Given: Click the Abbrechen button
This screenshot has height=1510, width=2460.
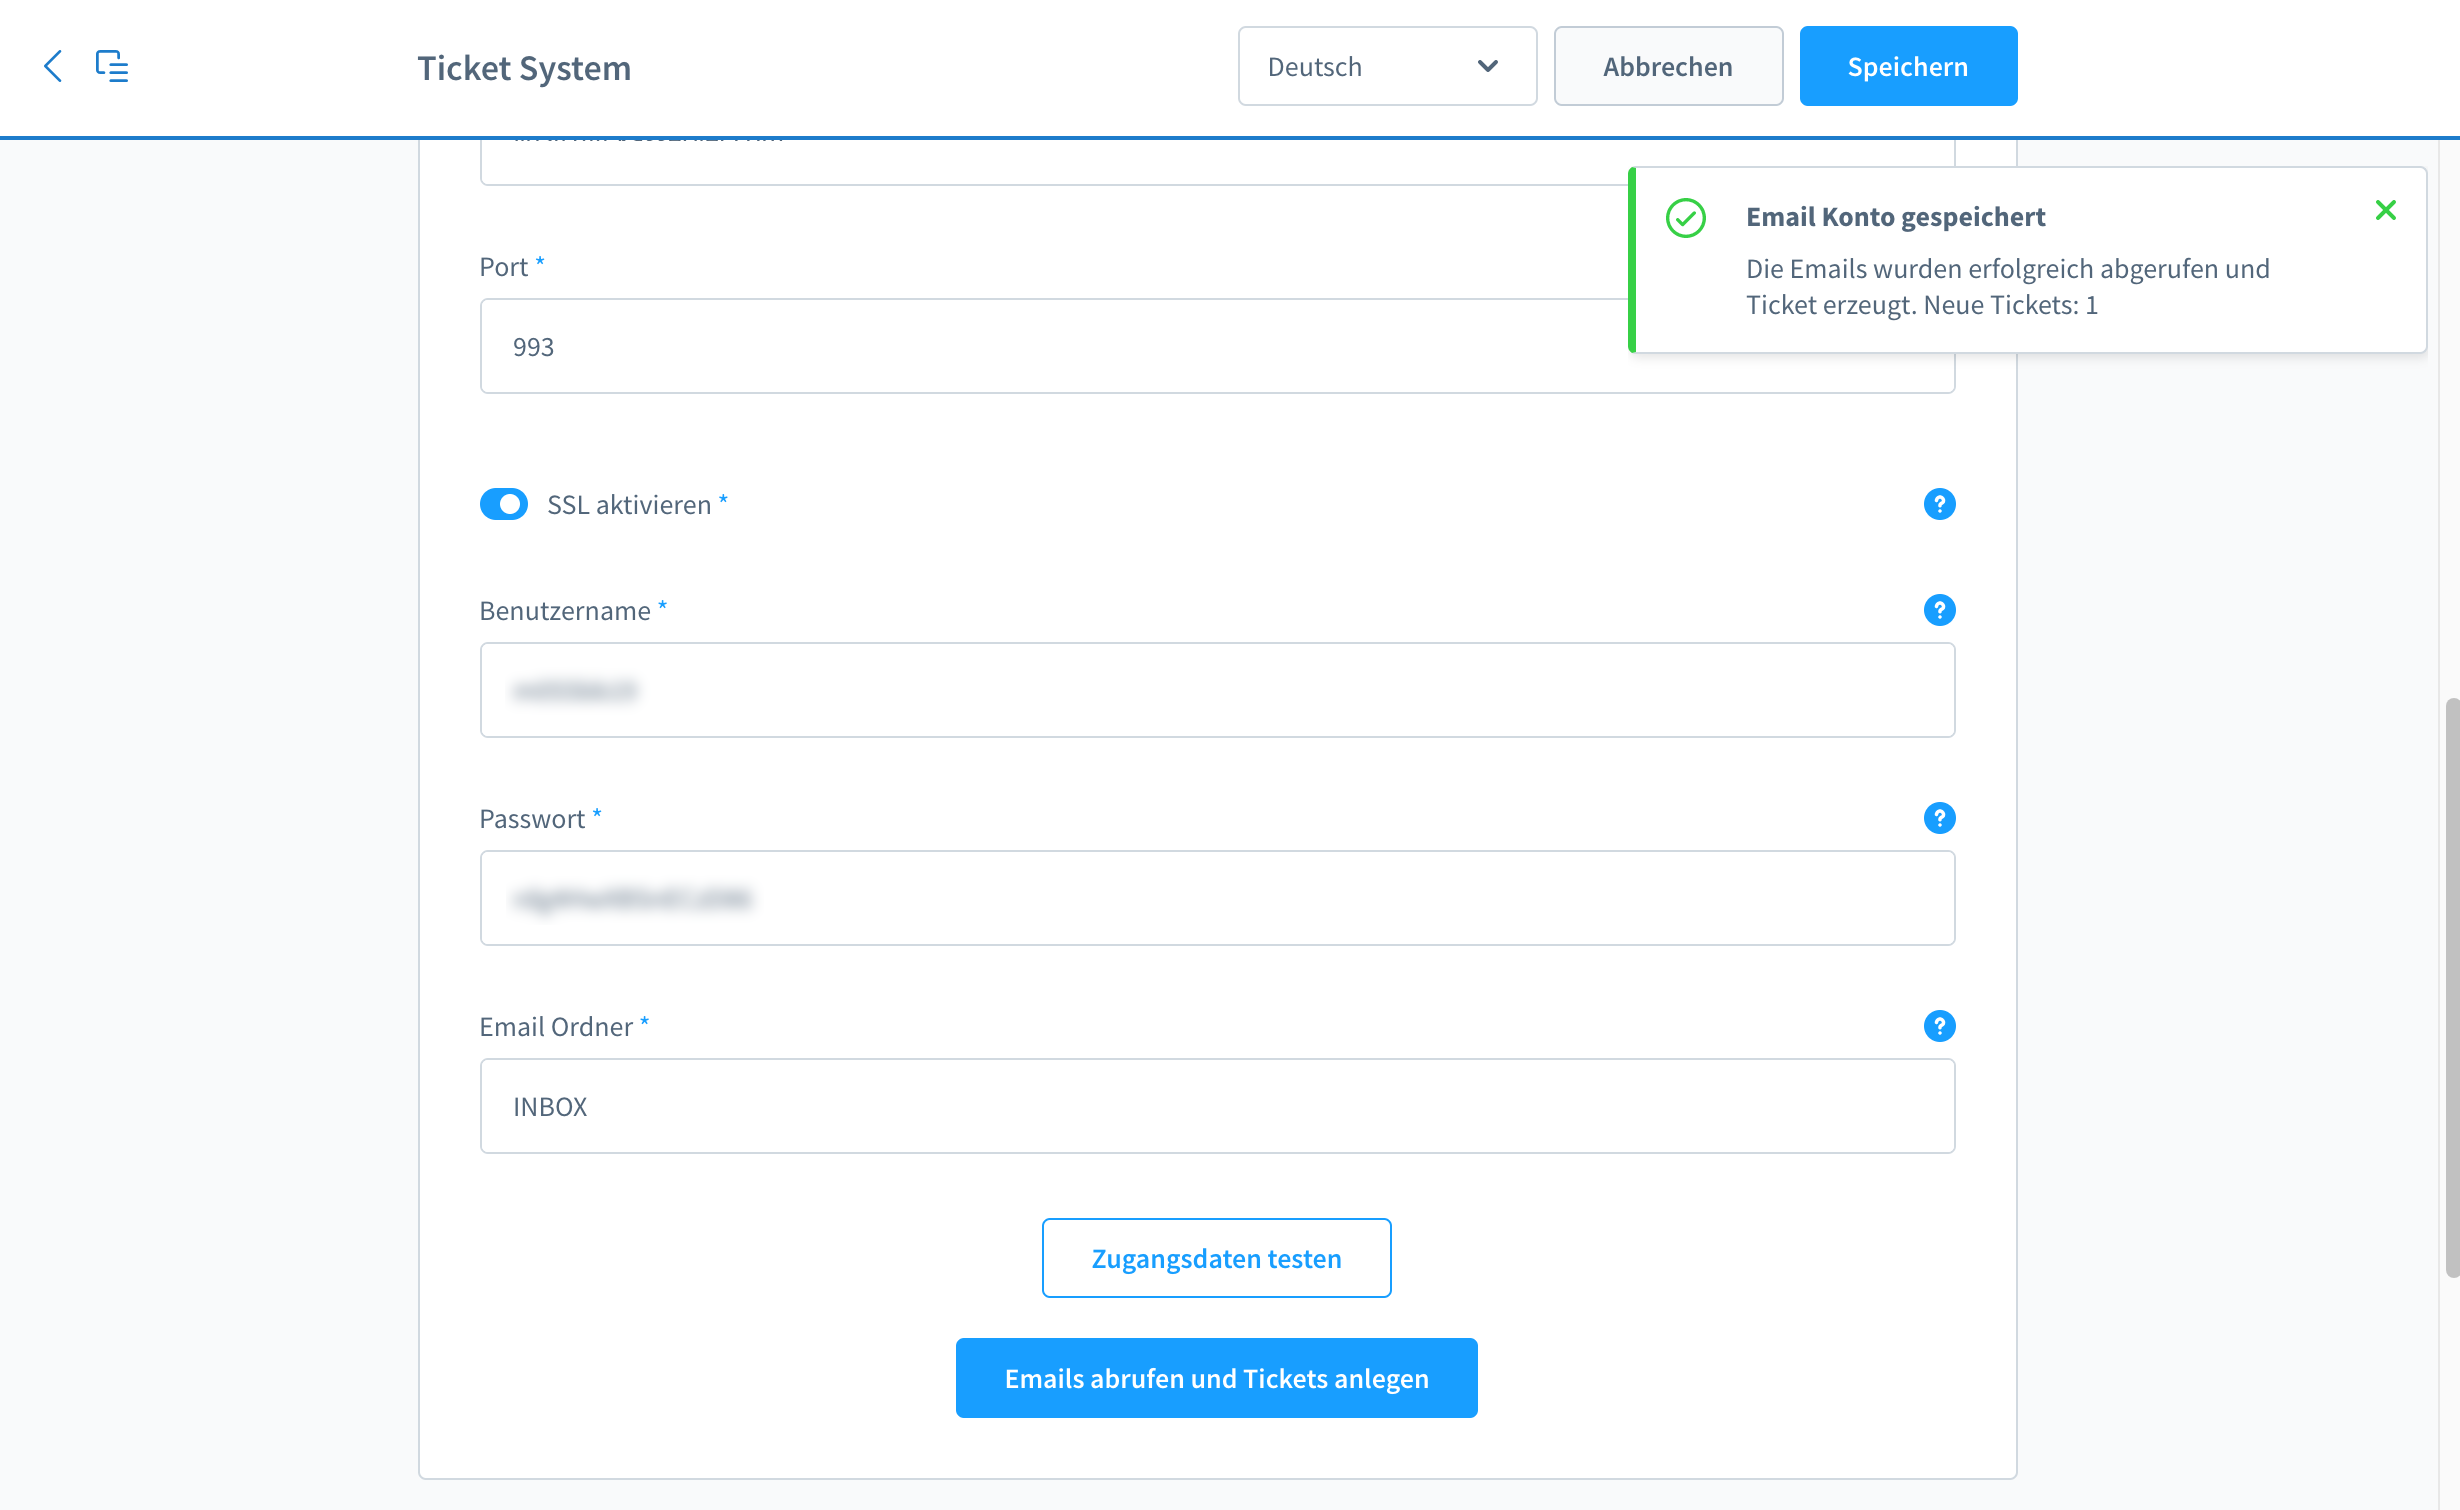Looking at the screenshot, I should [1668, 66].
